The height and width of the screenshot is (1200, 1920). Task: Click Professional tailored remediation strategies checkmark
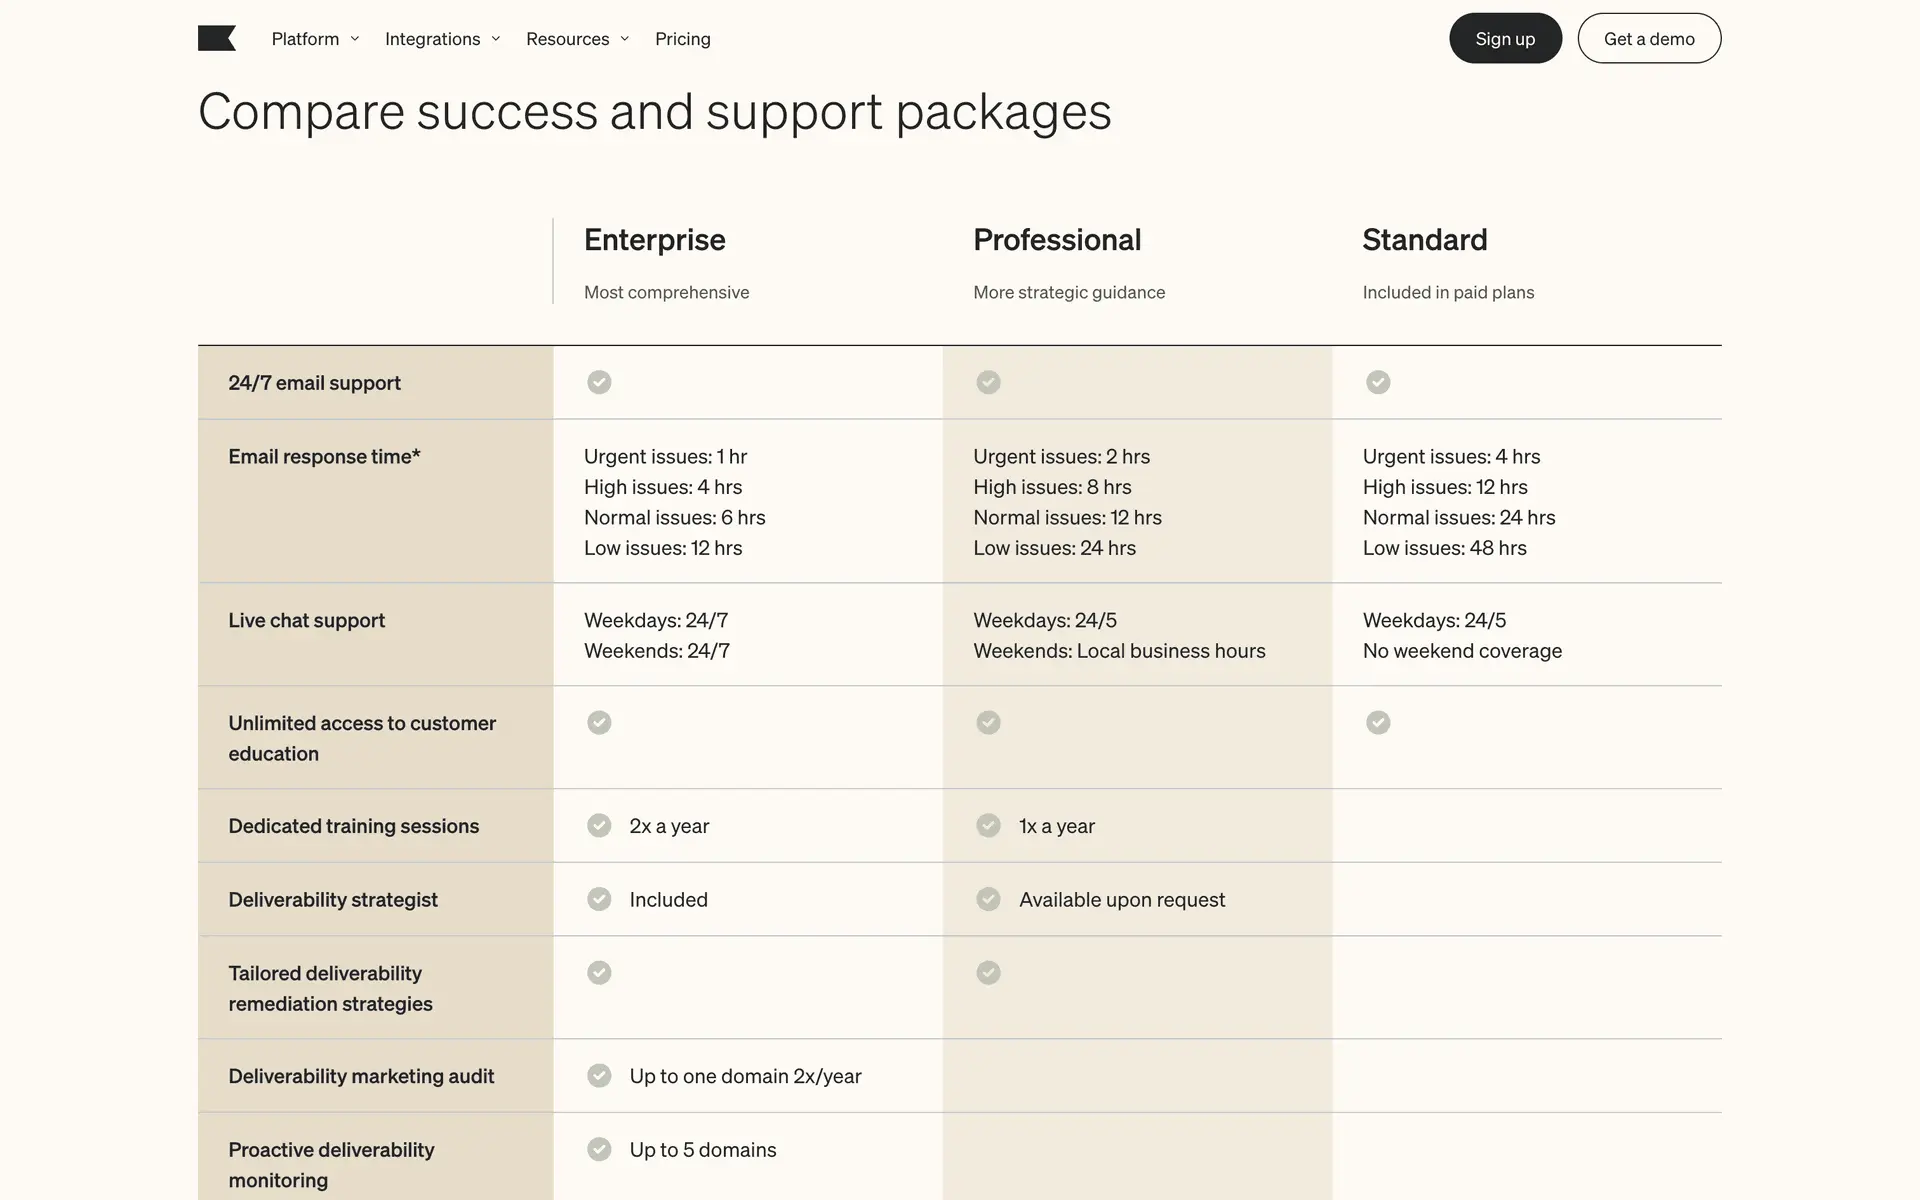click(x=988, y=972)
